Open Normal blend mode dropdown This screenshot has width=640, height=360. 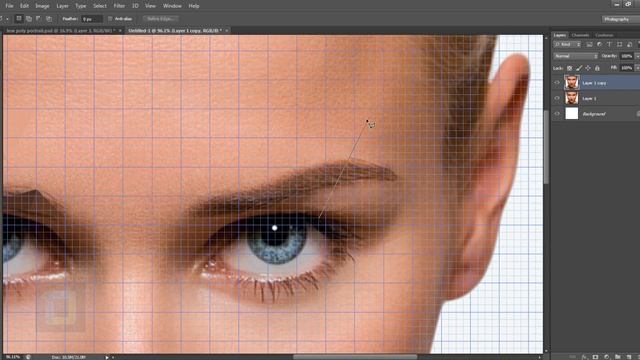click(576, 56)
